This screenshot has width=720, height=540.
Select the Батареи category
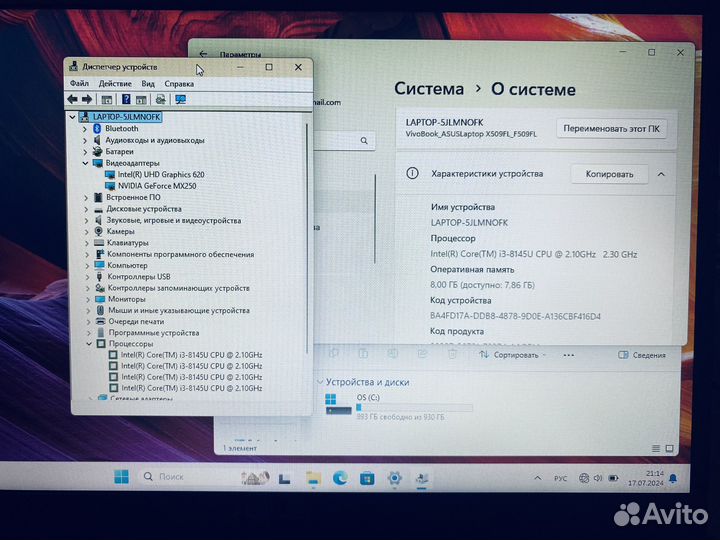coord(119,152)
